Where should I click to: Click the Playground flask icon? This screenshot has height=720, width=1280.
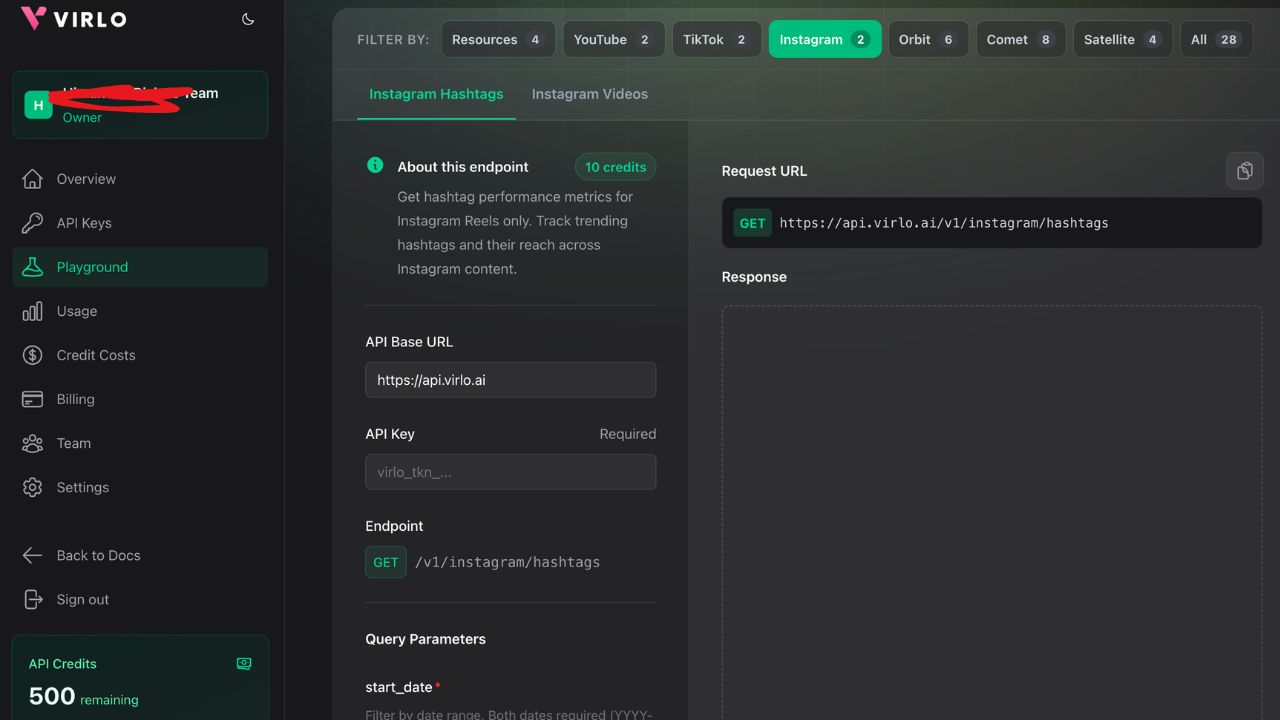(33, 267)
